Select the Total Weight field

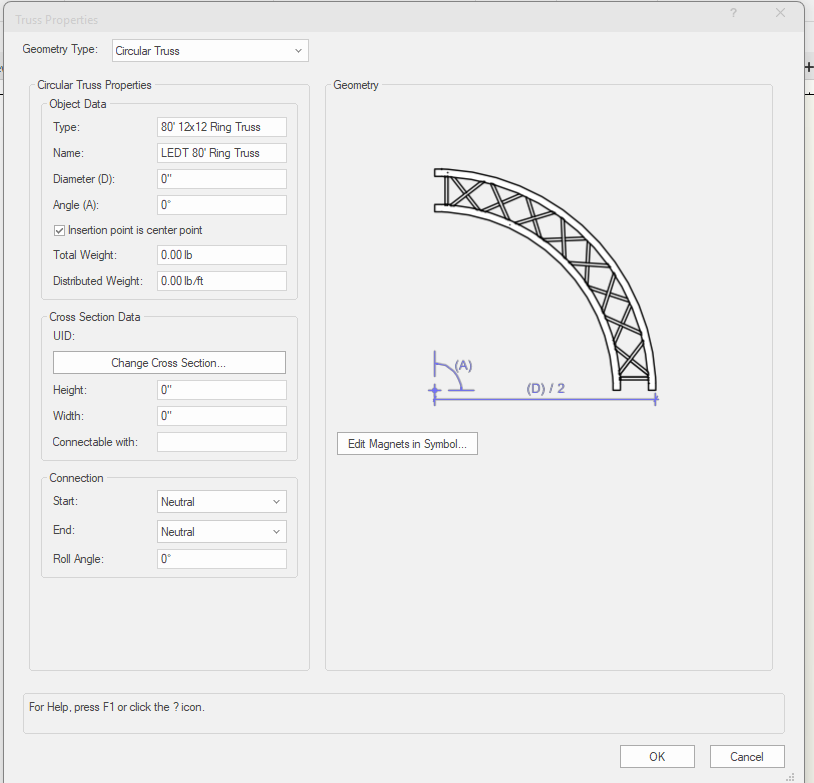click(222, 255)
